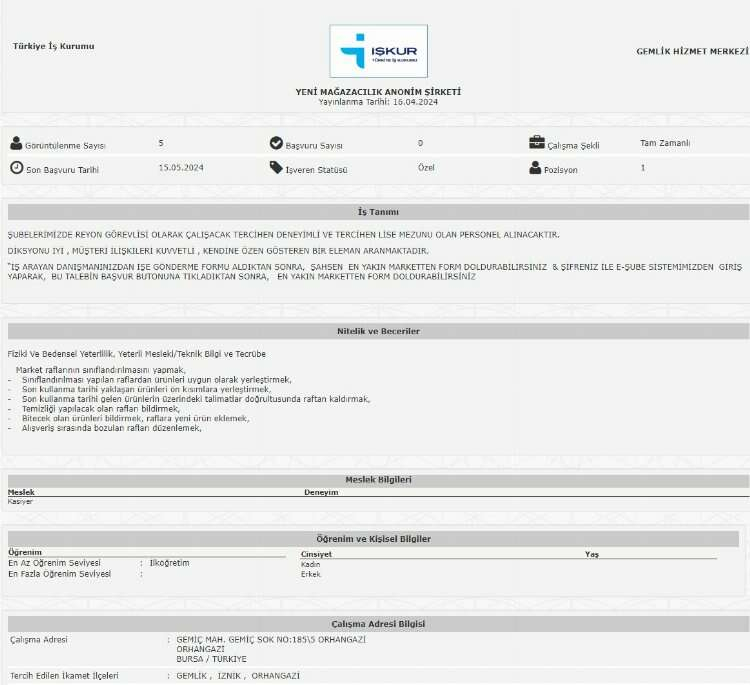Viewport: 750px width, 685px height.
Task: Click the Meslek Bilgileri section header
Action: click(x=378, y=480)
